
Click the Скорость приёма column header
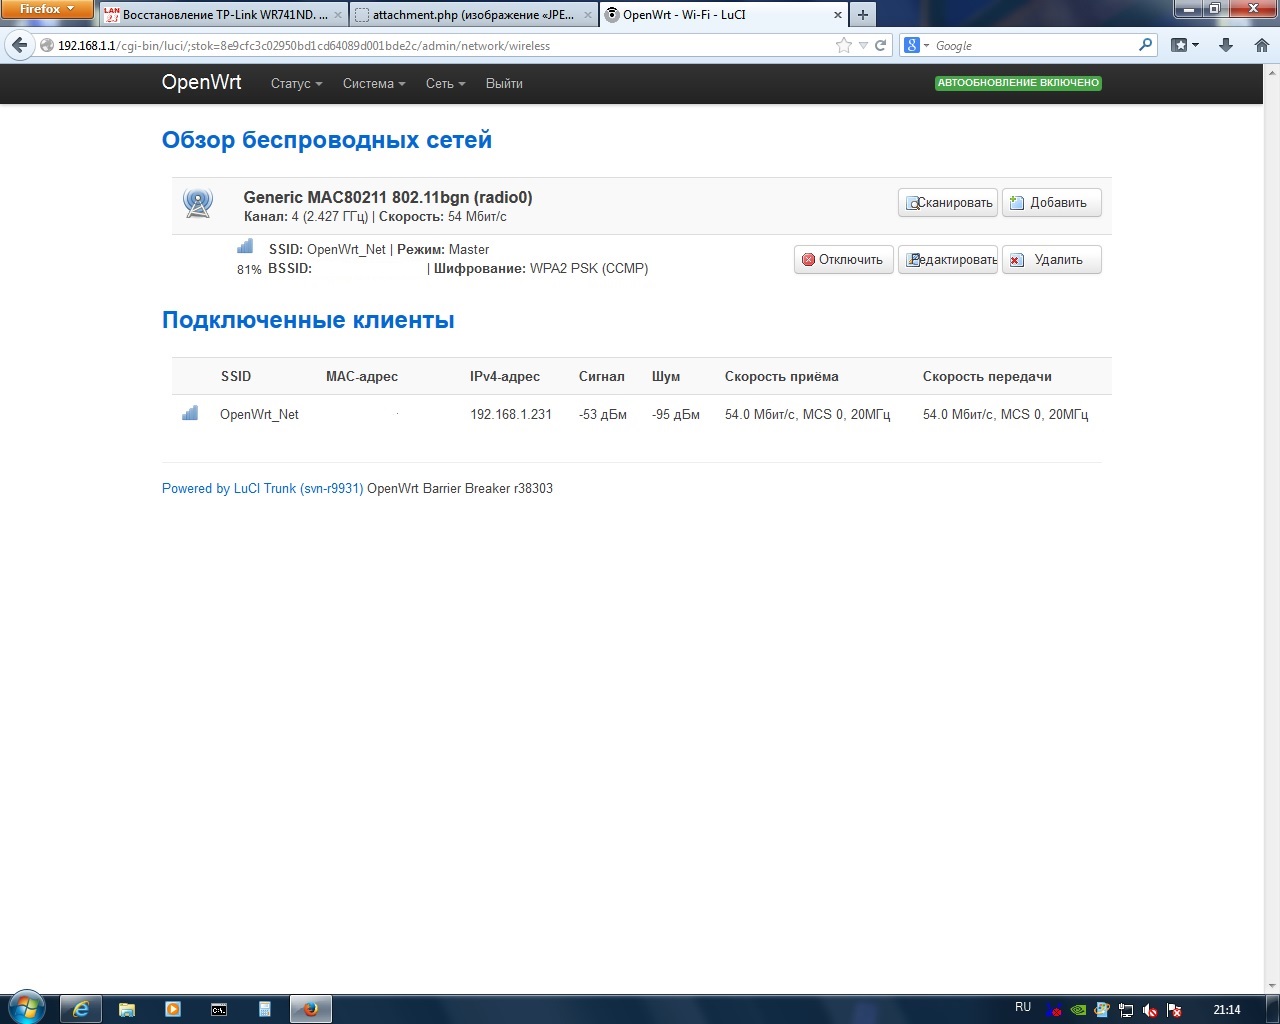(x=782, y=377)
